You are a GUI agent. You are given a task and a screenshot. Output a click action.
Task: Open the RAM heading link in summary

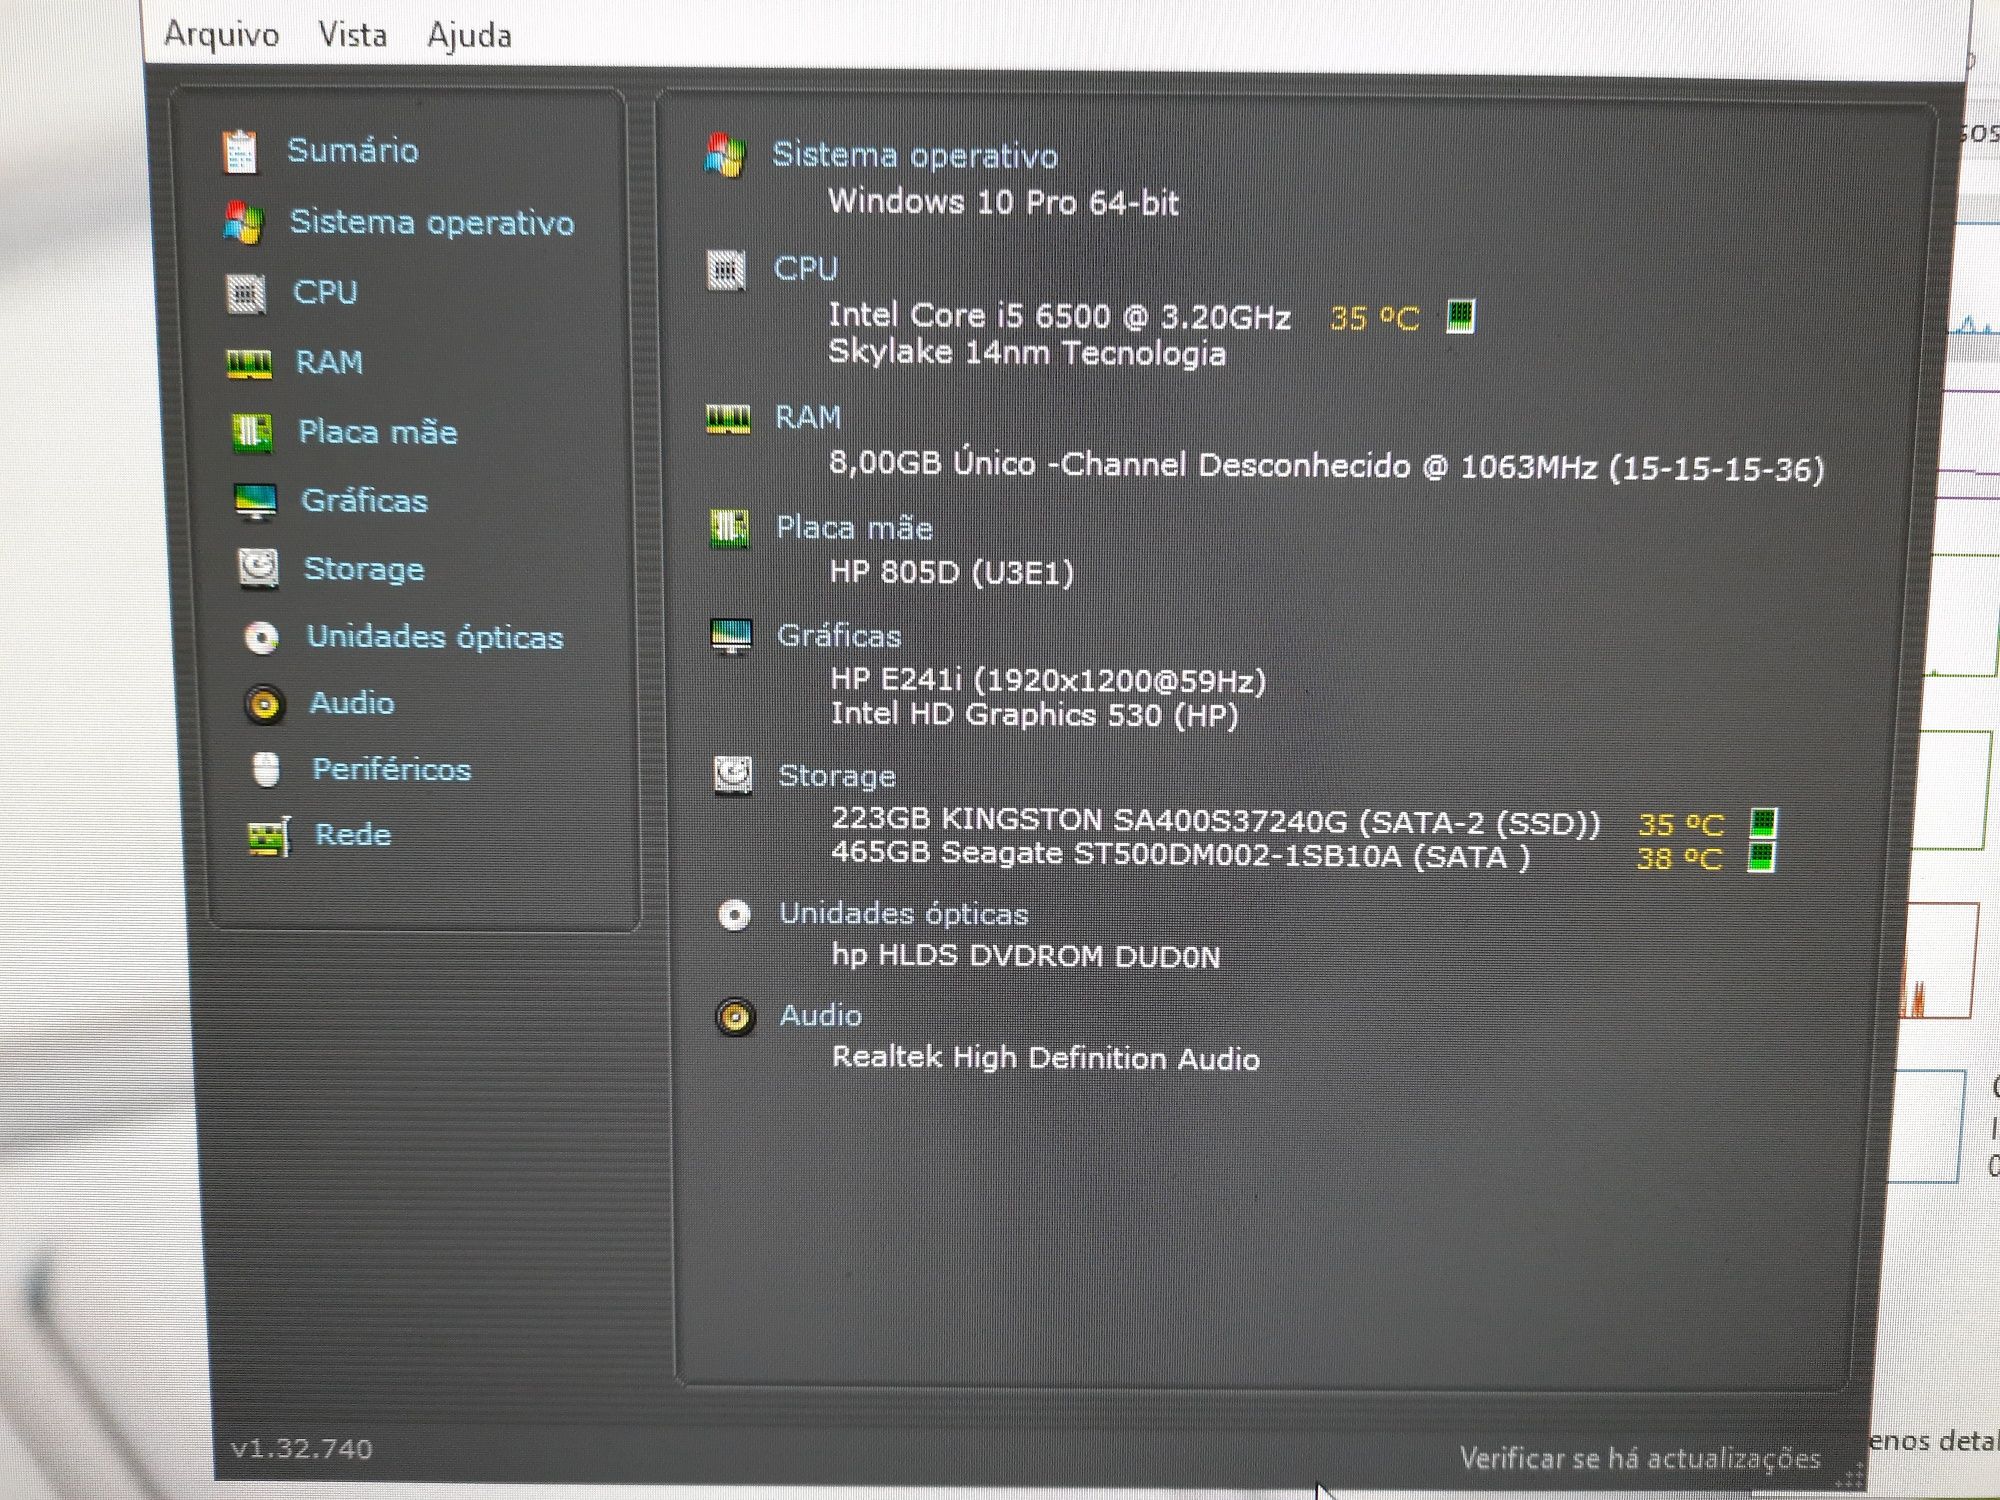click(x=808, y=417)
